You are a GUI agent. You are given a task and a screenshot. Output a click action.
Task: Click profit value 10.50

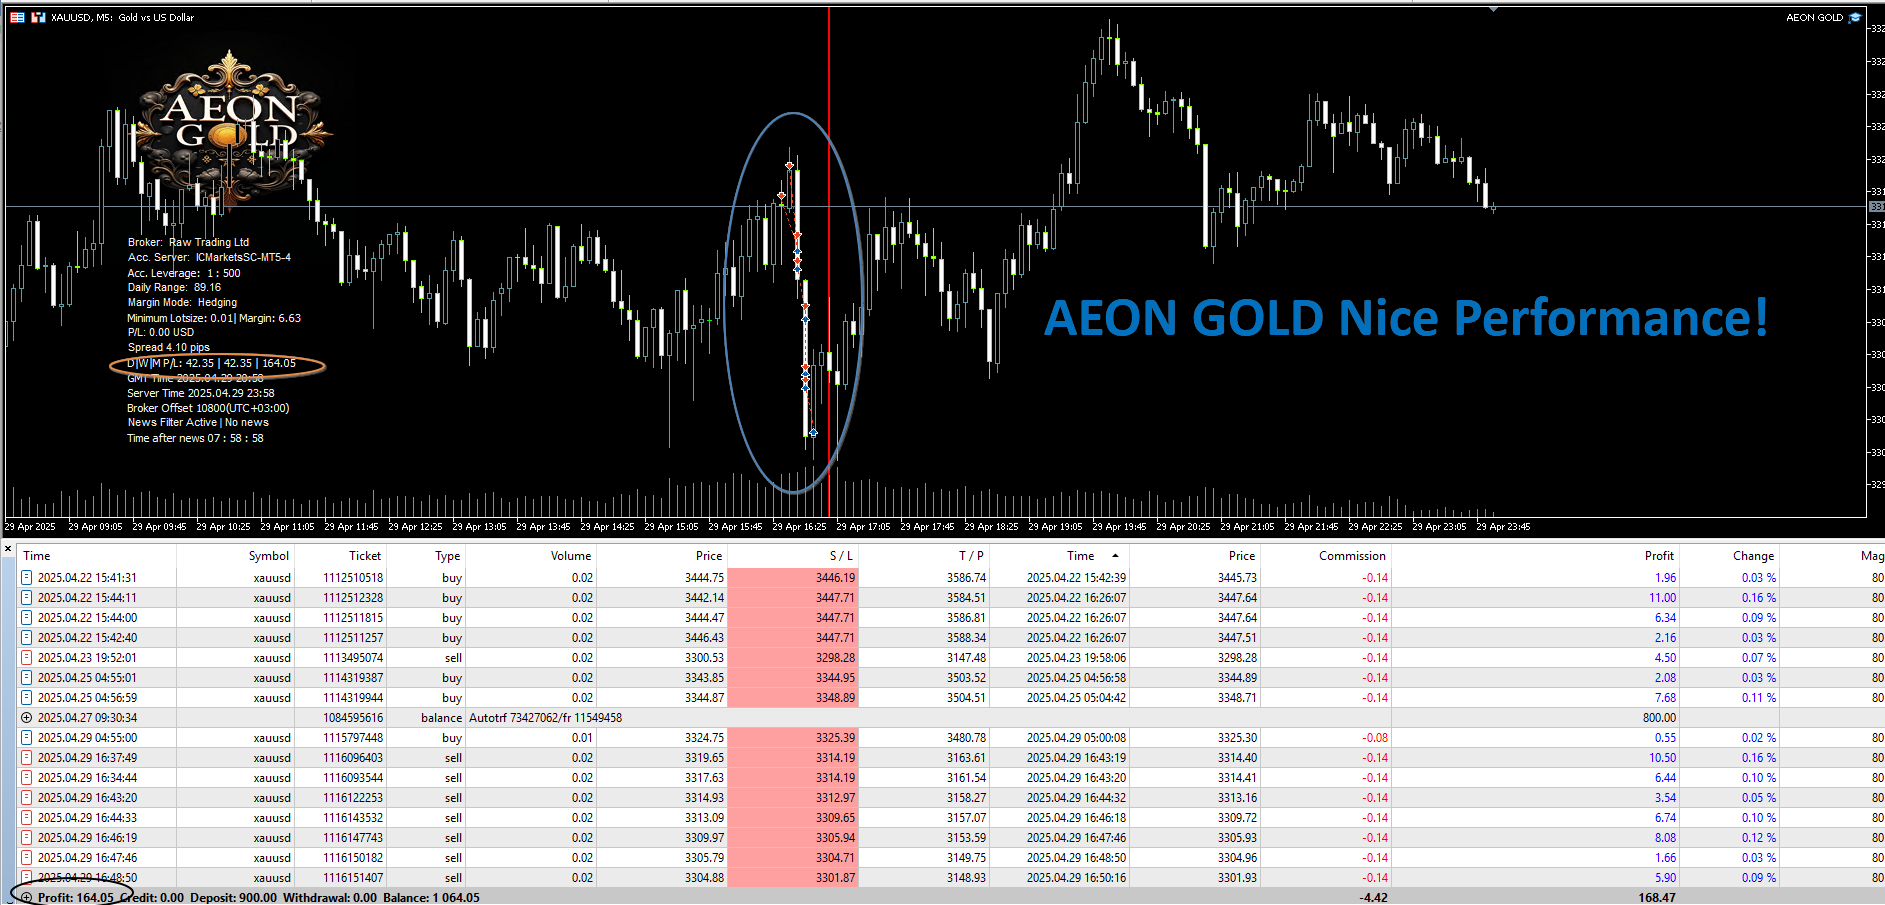tap(1662, 758)
